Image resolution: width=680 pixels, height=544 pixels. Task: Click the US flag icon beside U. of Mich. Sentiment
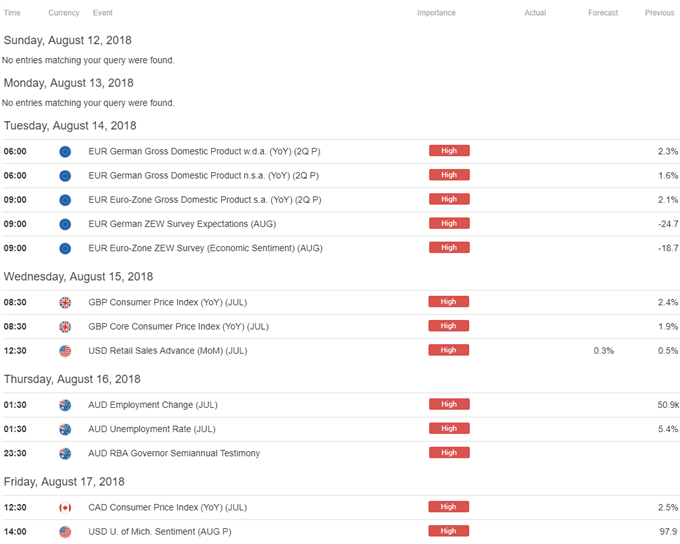(x=65, y=532)
